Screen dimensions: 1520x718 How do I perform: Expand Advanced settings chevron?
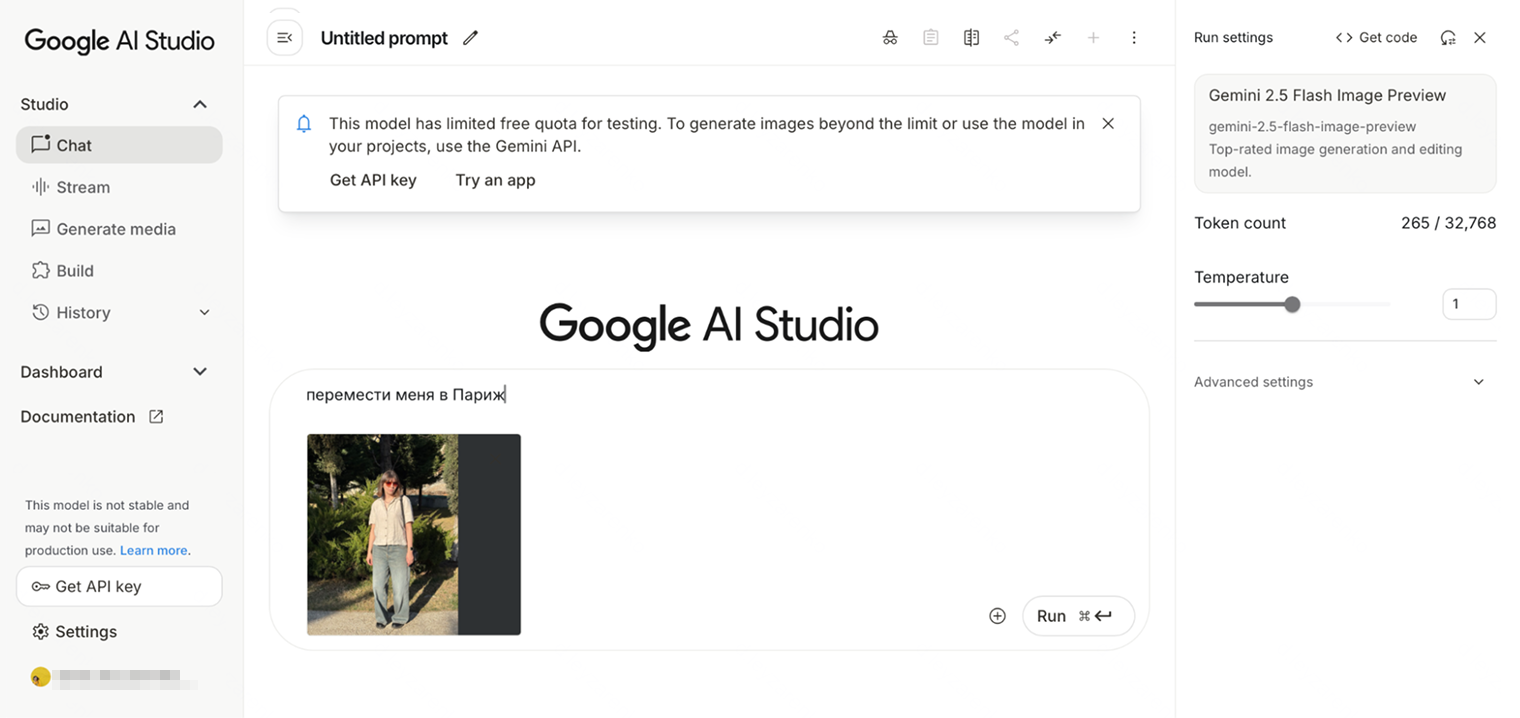1479,382
